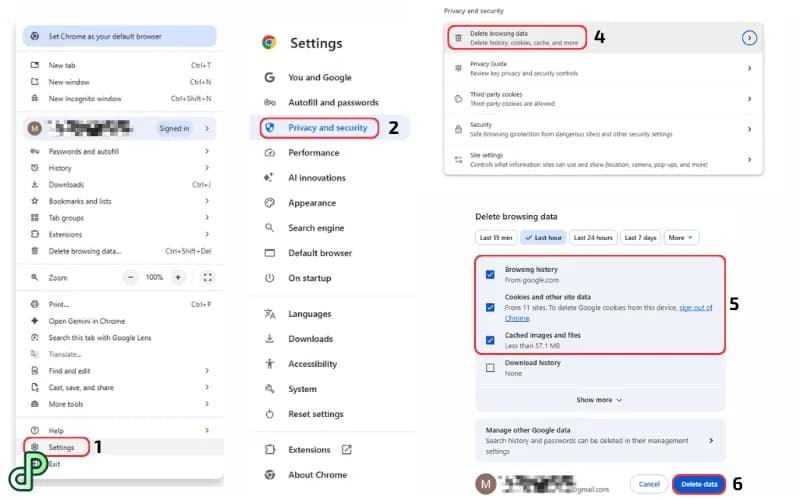Open Manage other Google data chevron
This screenshot has width=800, height=500.
711,440
